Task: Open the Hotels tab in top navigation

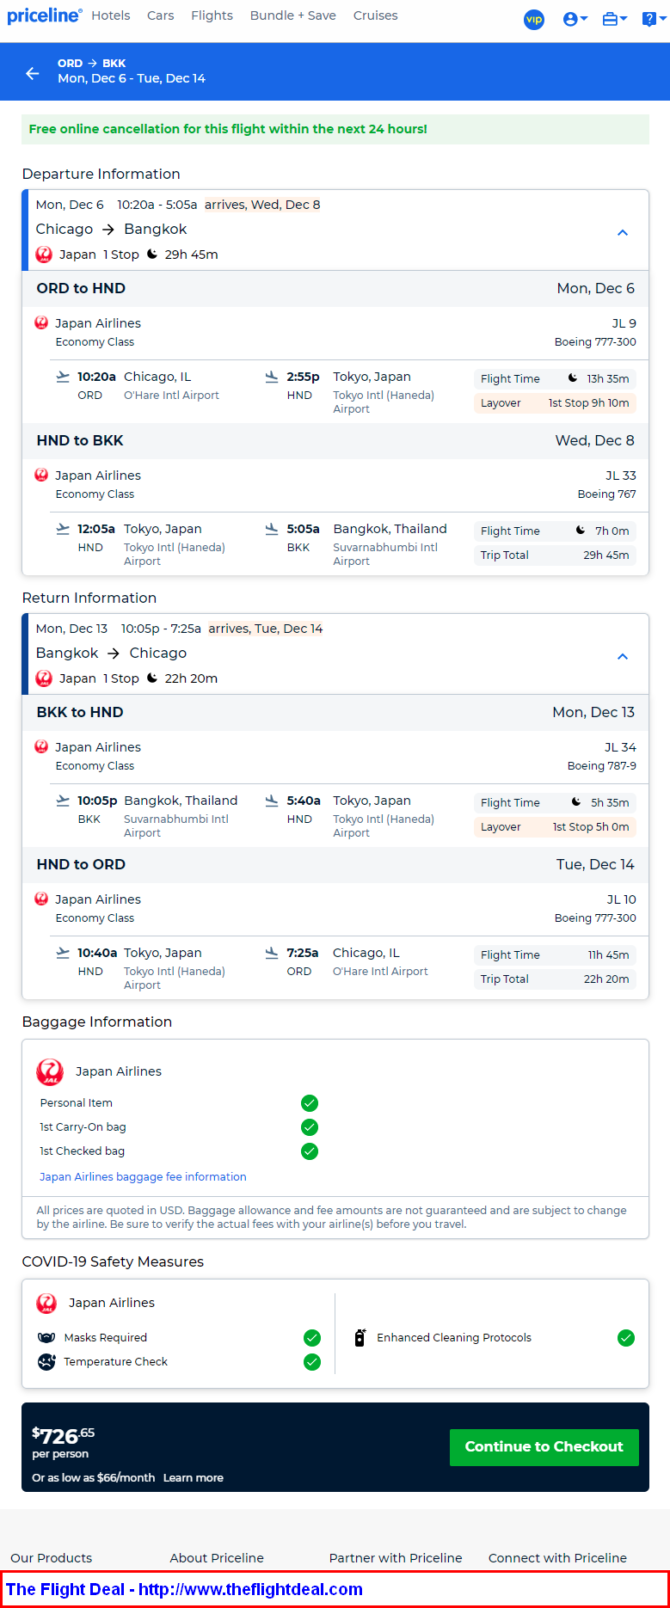Action: pyautogui.click(x=111, y=15)
